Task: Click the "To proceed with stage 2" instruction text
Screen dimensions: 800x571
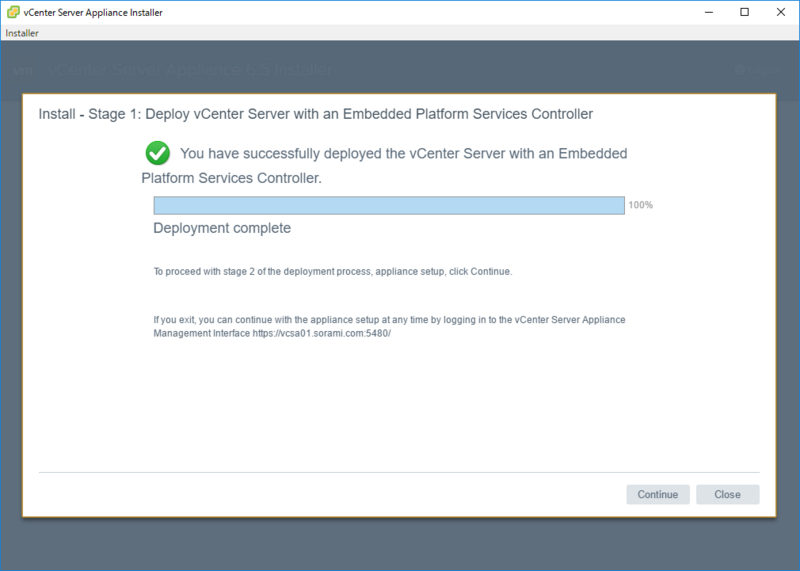Action: (333, 271)
